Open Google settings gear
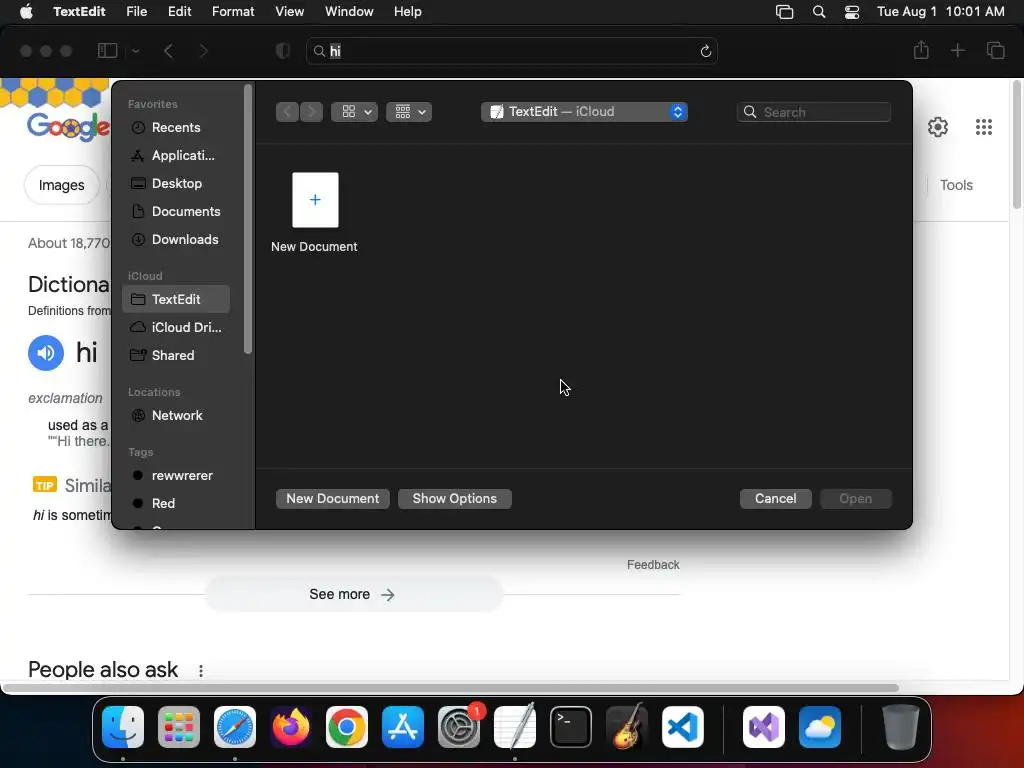The width and height of the screenshot is (1024, 768). click(x=938, y=127)
